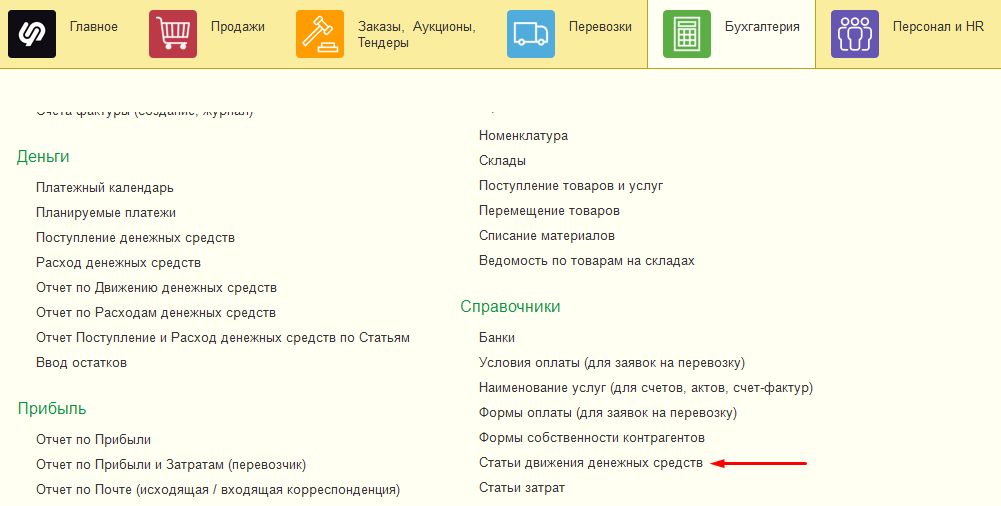Open Платежный календарь

[x=105, y=188]
